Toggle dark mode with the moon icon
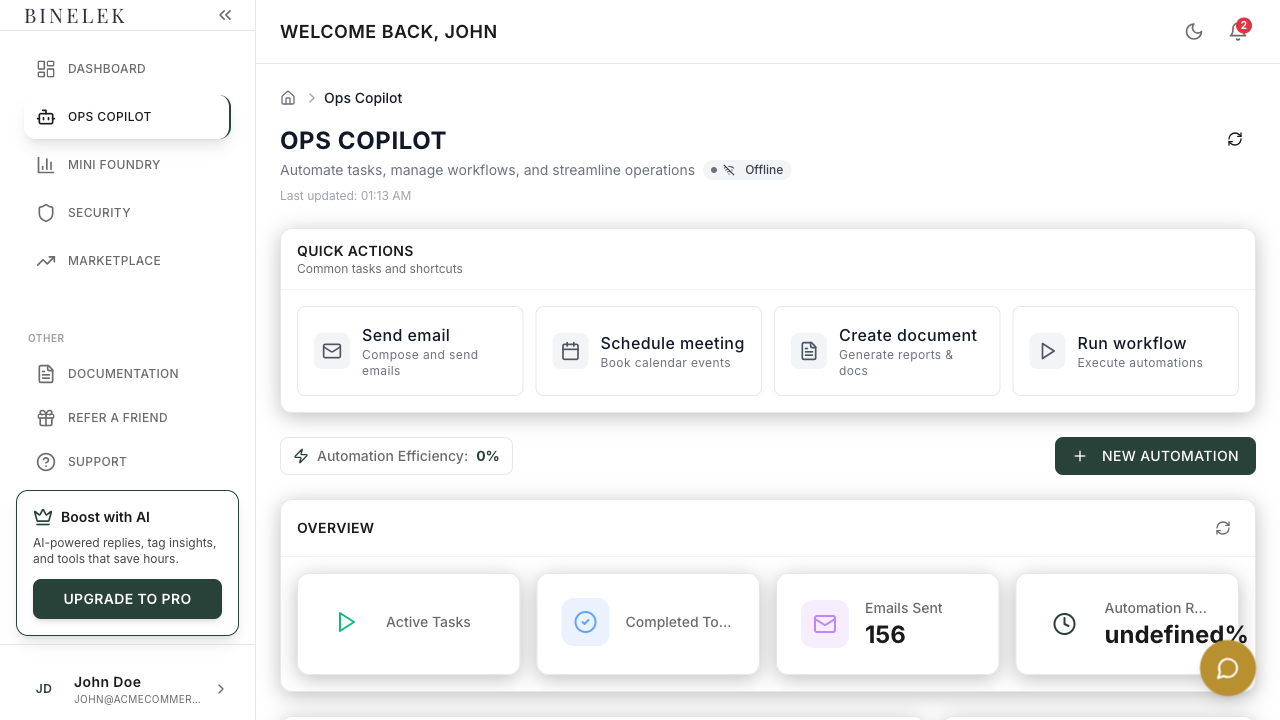 click(1194, 31)
